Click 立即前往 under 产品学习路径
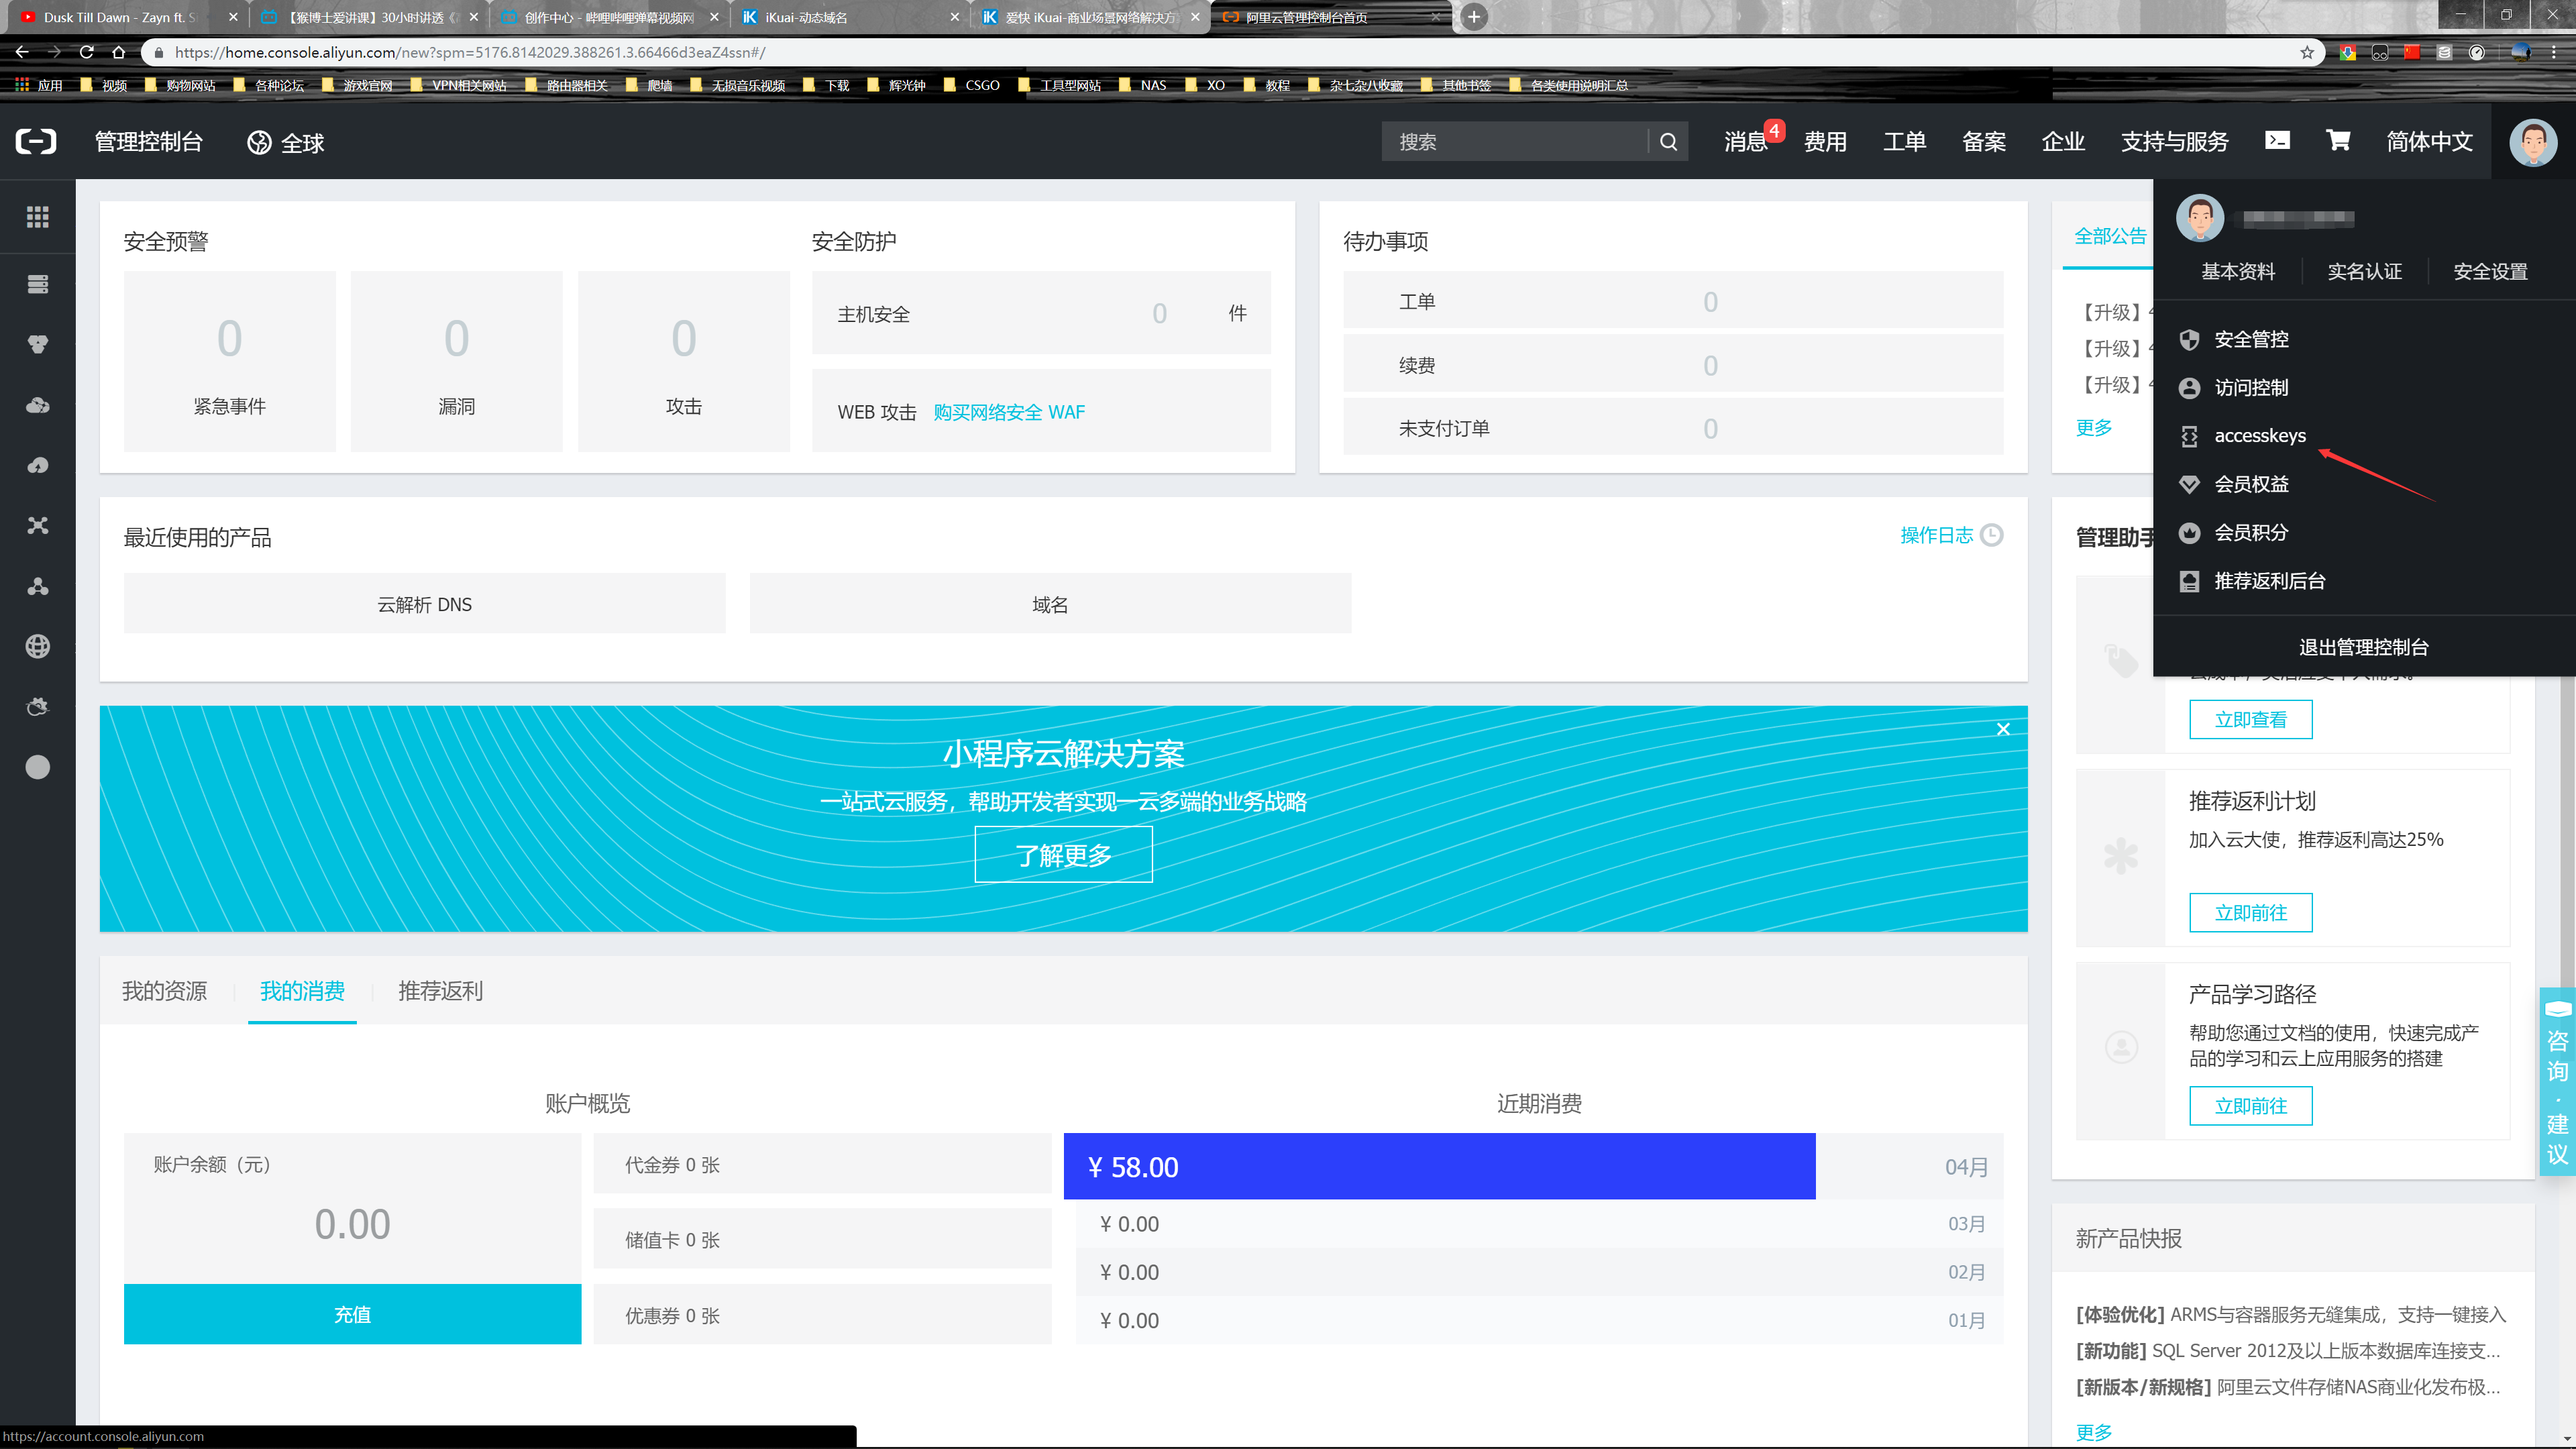The image size is (2576, 1449). (x=2250, y=1105)
